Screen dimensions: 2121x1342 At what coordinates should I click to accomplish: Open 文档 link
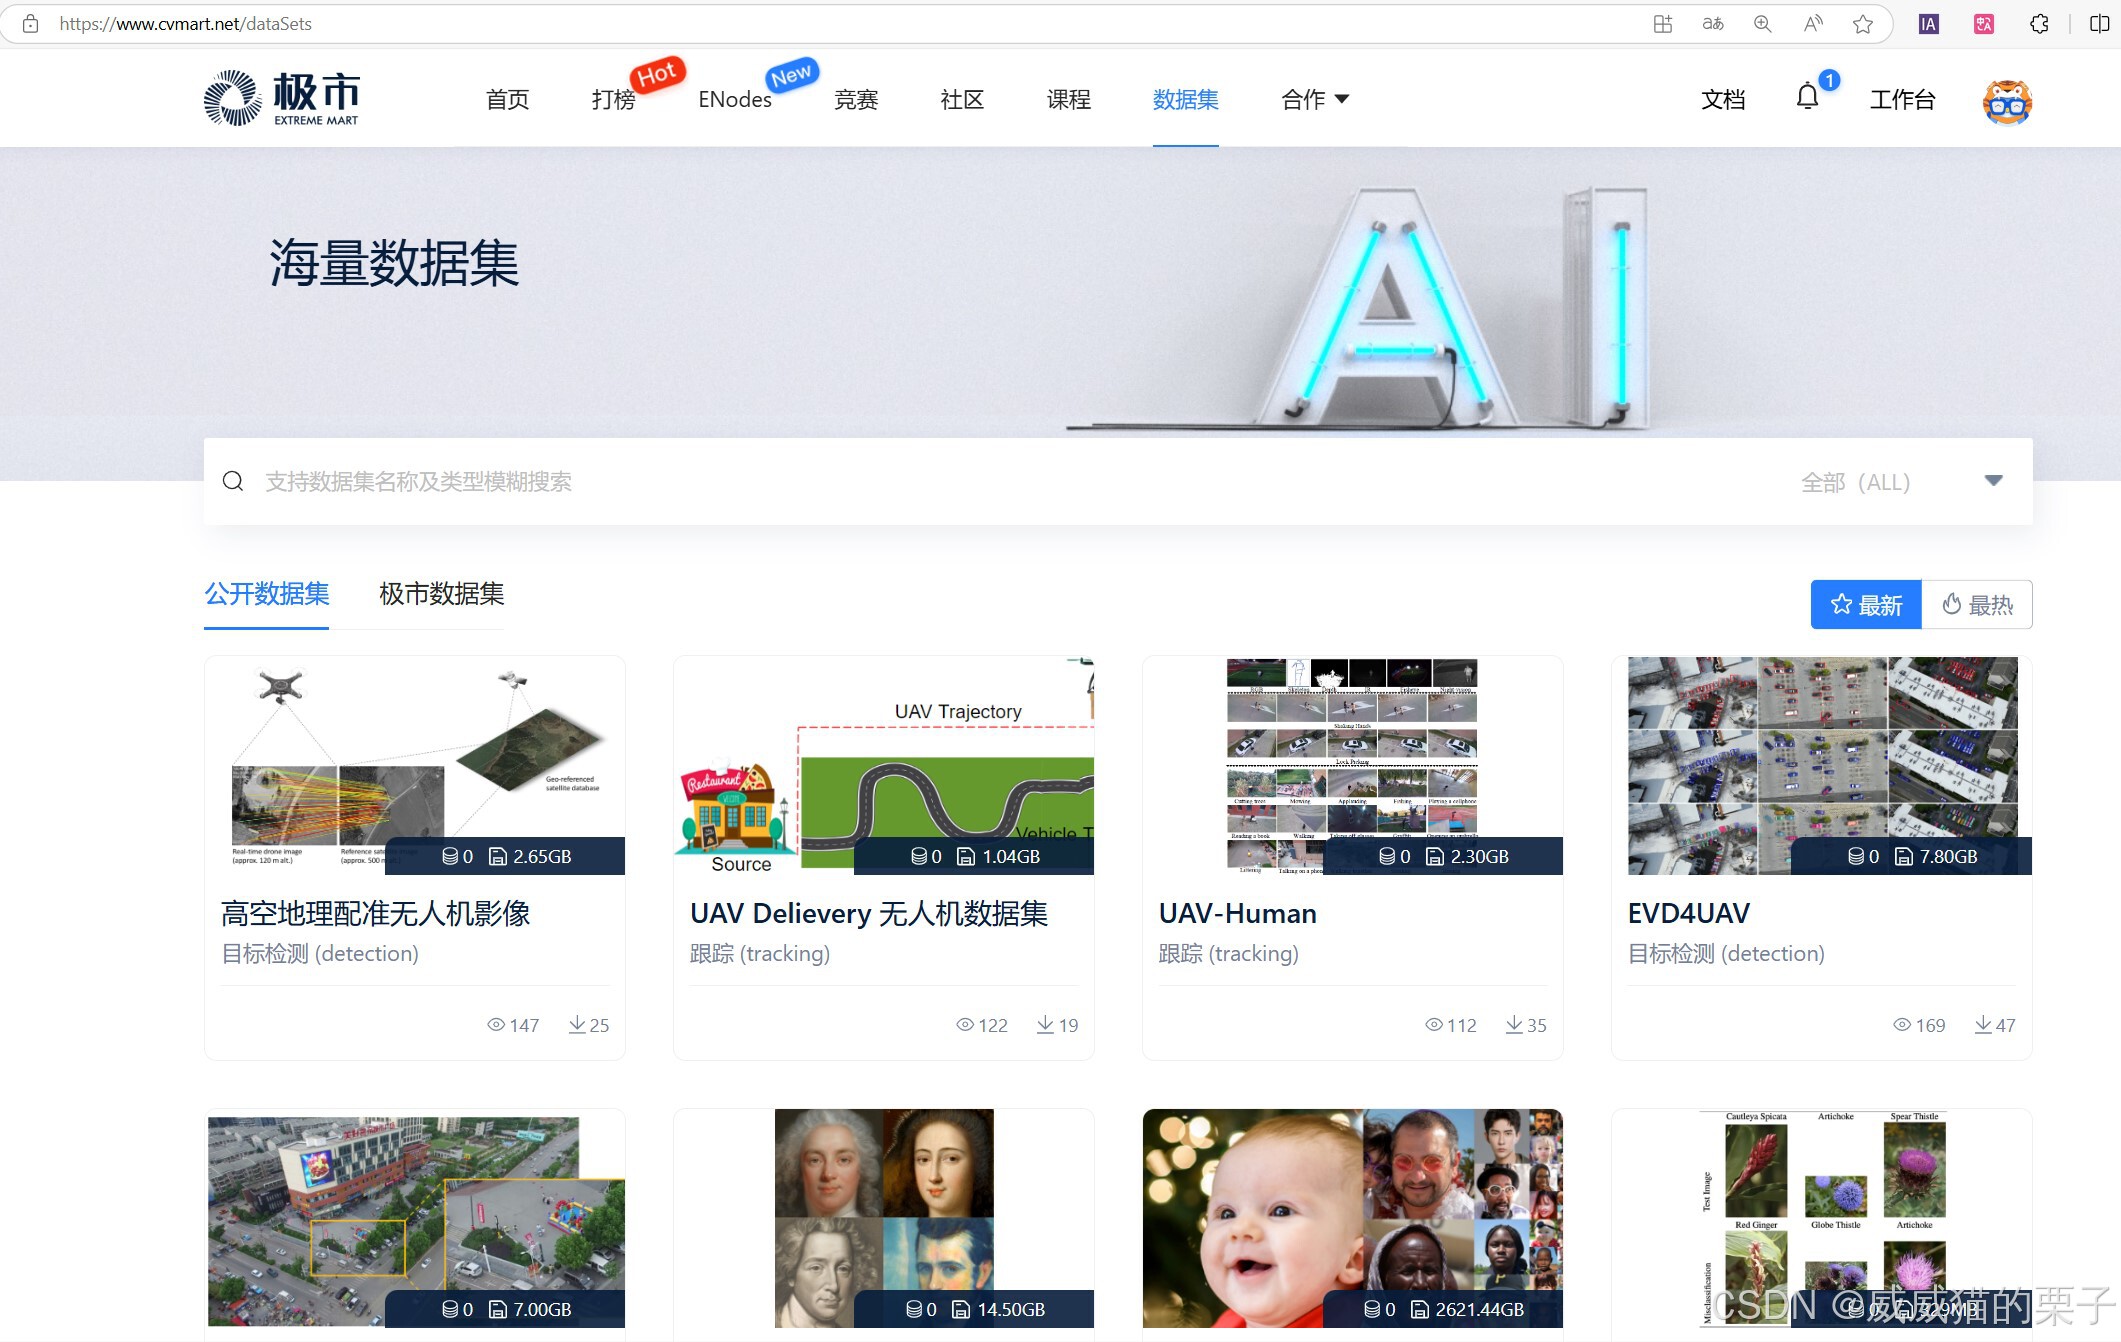(1723, 99)
